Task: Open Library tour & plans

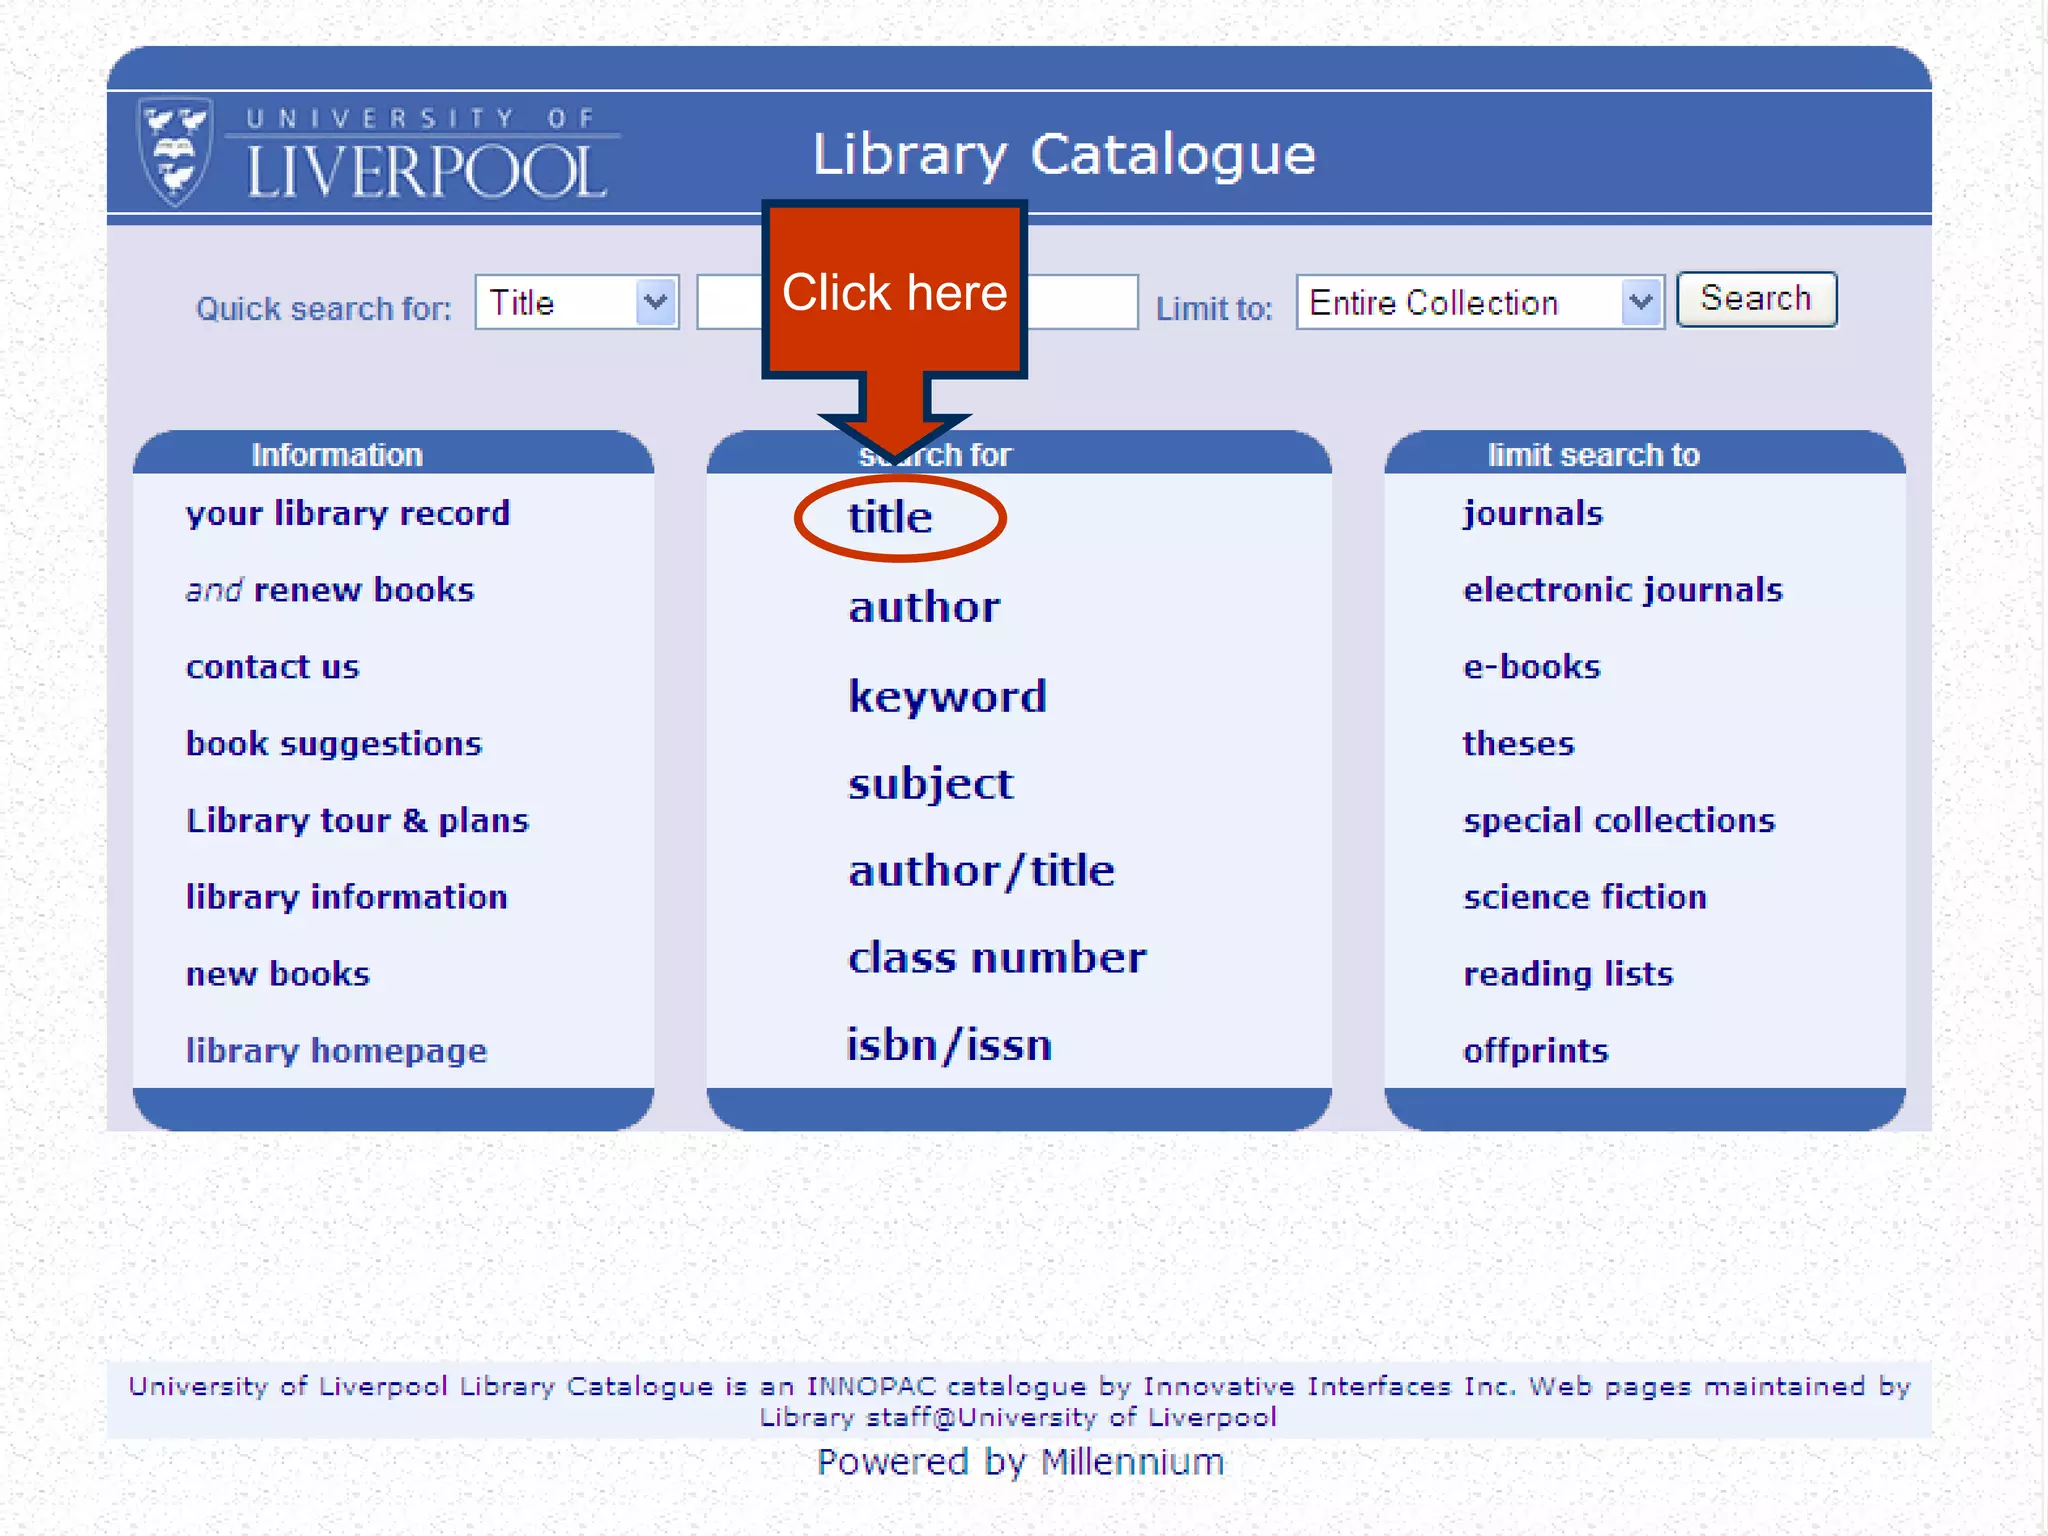Action: (357, 821)
